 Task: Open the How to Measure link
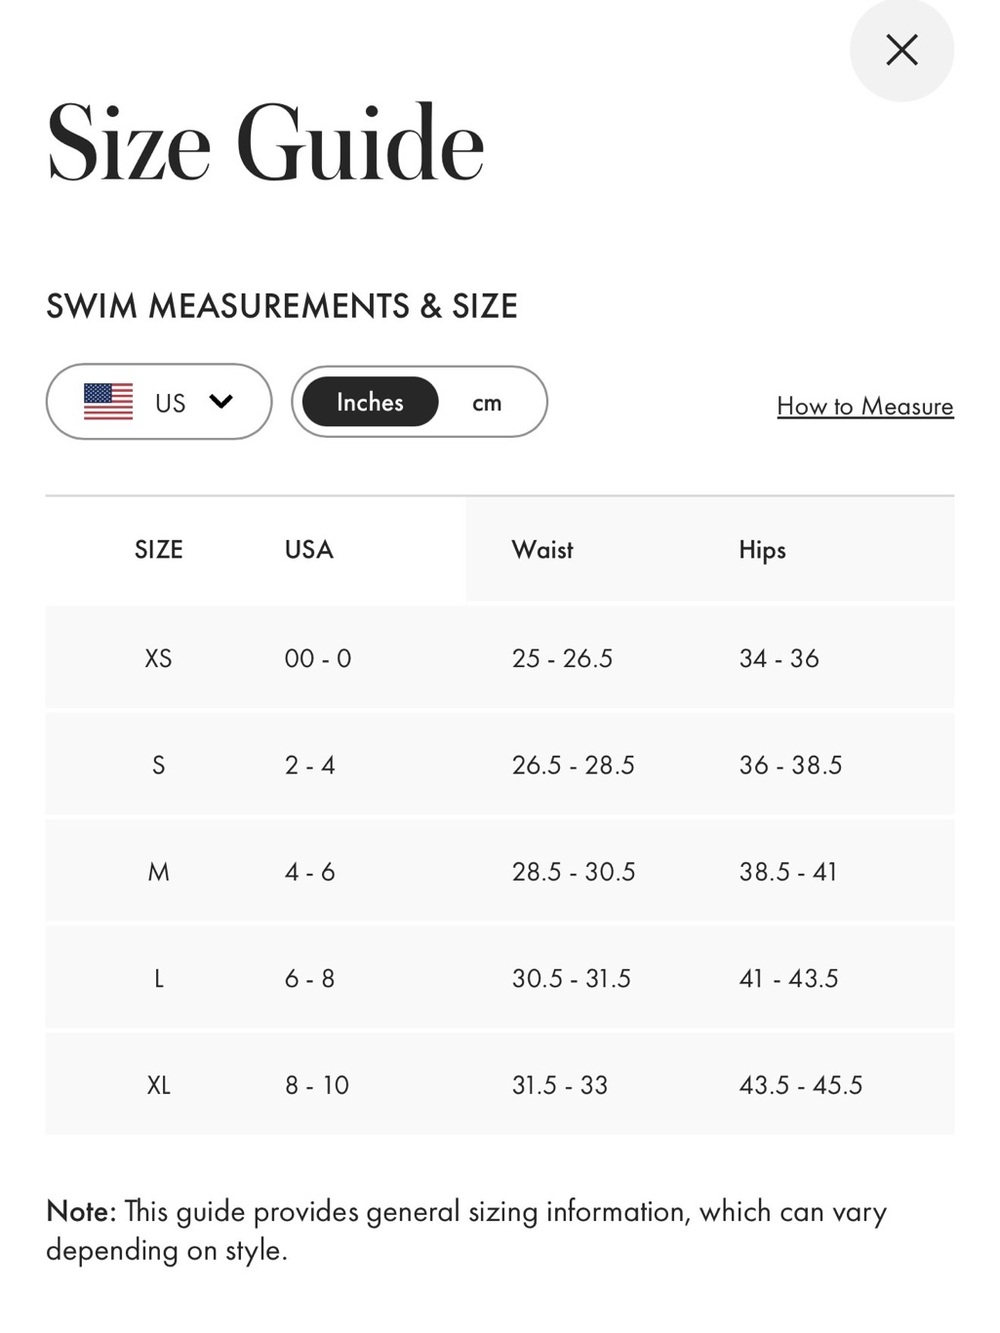coord(865,406)
